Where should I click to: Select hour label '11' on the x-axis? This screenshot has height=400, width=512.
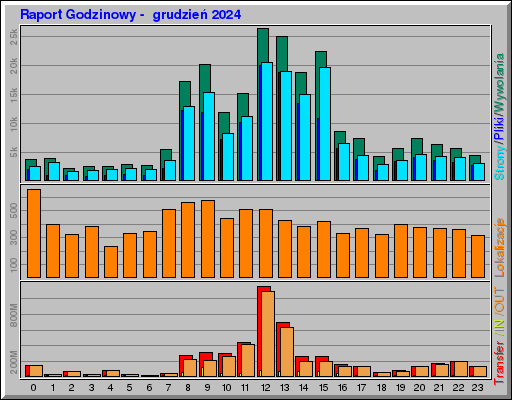pyautogui.click(x=245, y=388)
